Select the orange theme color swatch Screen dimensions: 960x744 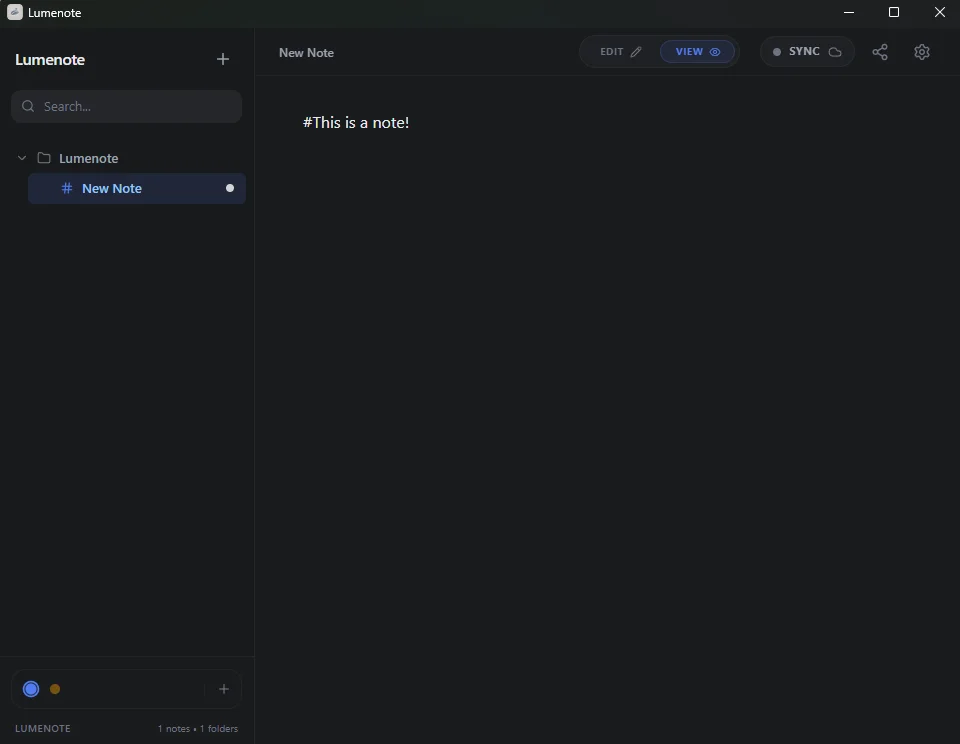click(x=55, y=689)
